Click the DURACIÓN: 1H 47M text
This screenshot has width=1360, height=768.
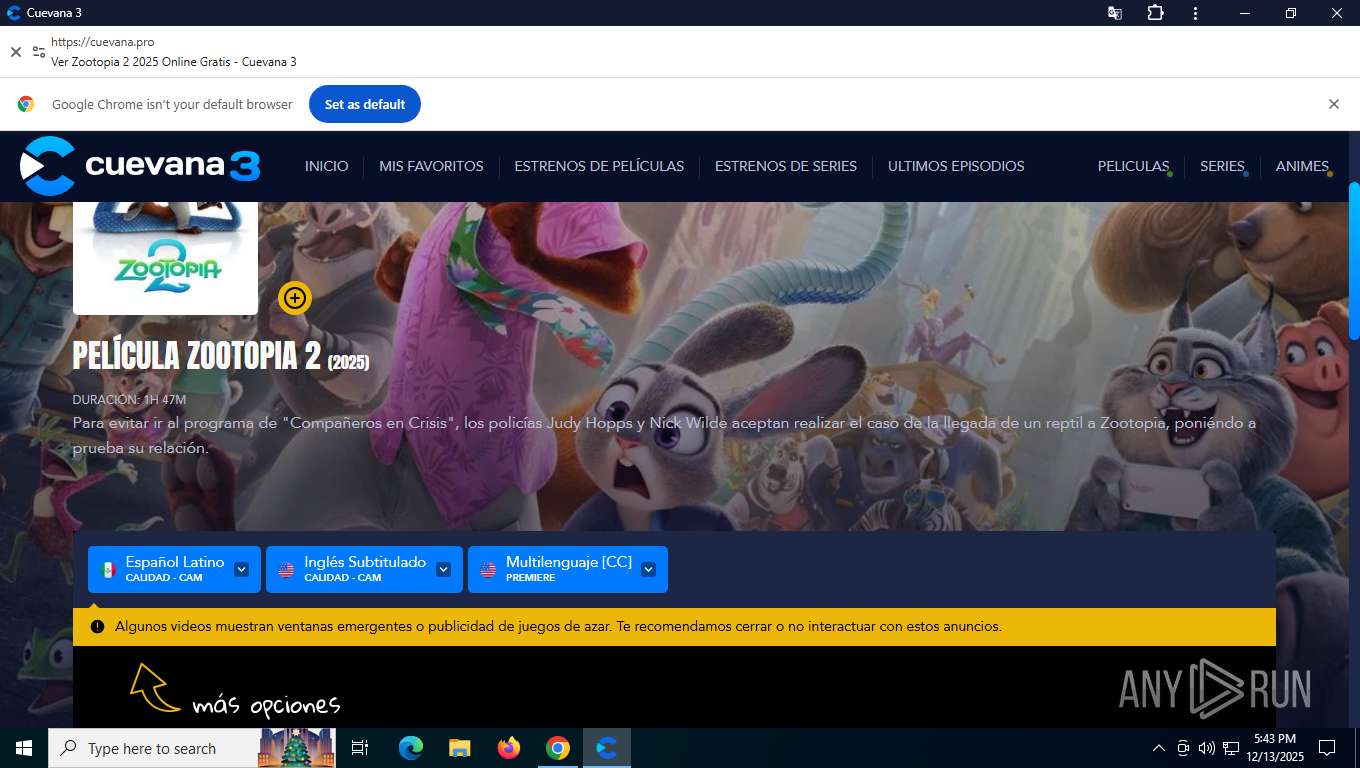coord(129,400)
